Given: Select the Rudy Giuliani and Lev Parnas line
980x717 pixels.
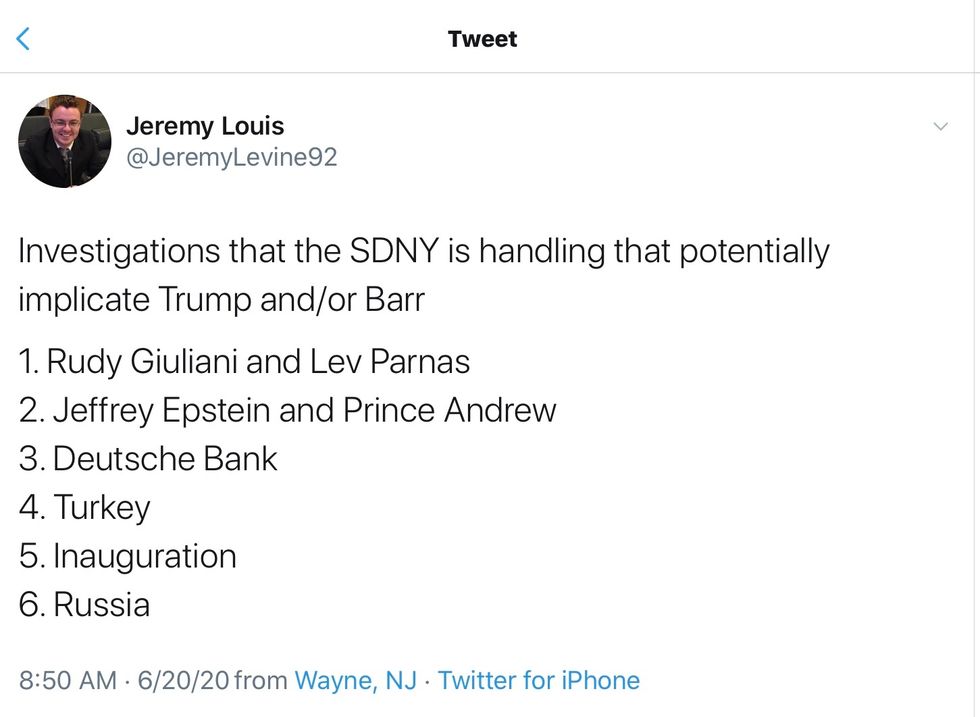Looking at the screenshot, I should click(245, 361).
